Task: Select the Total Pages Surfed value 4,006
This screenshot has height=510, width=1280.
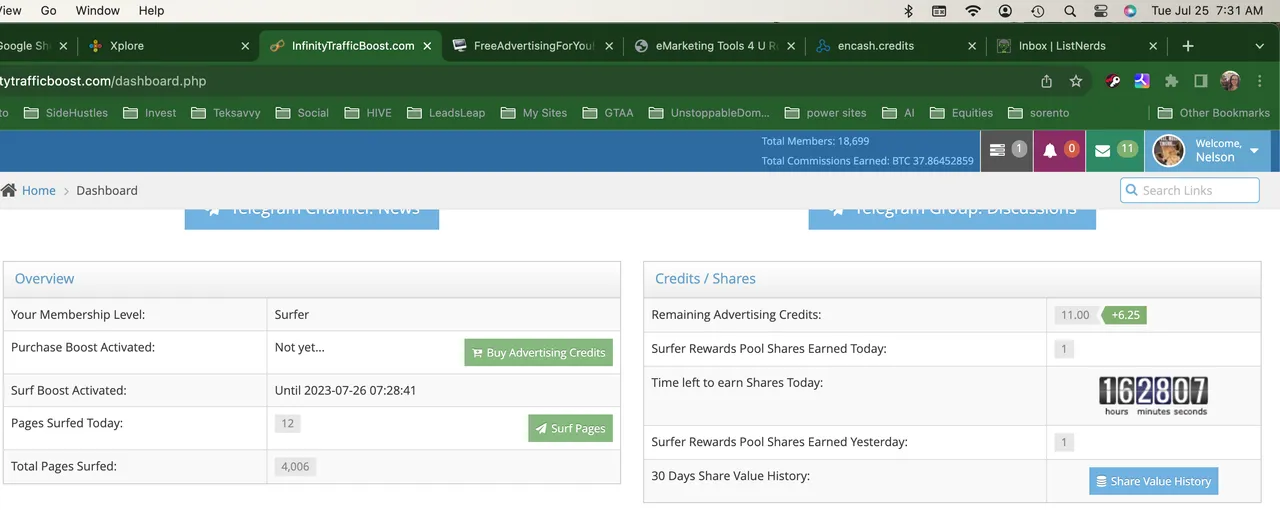Action: tap(296, 466)
